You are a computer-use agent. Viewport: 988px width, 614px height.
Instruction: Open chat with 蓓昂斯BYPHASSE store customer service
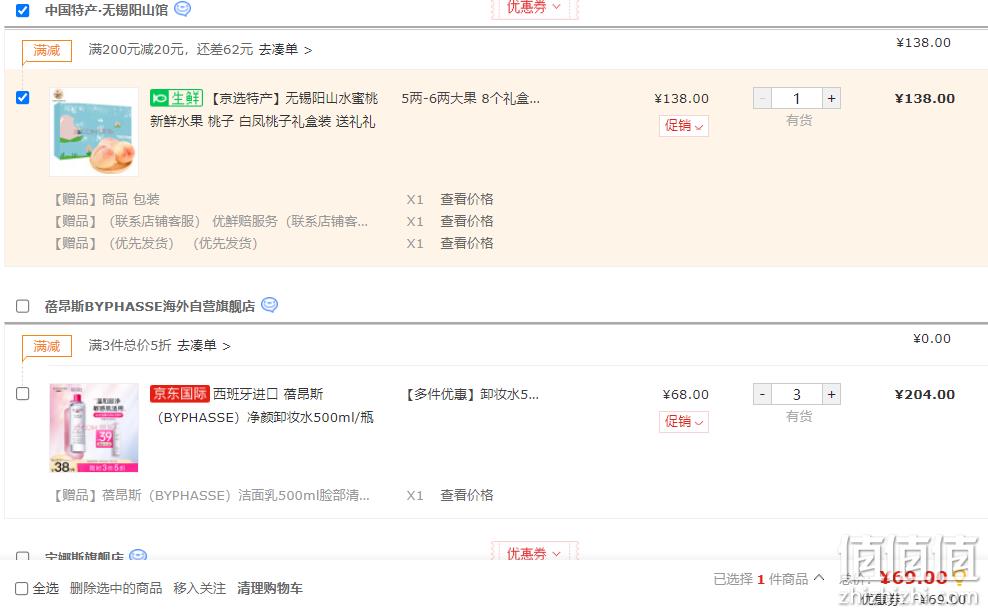point(270,305)
